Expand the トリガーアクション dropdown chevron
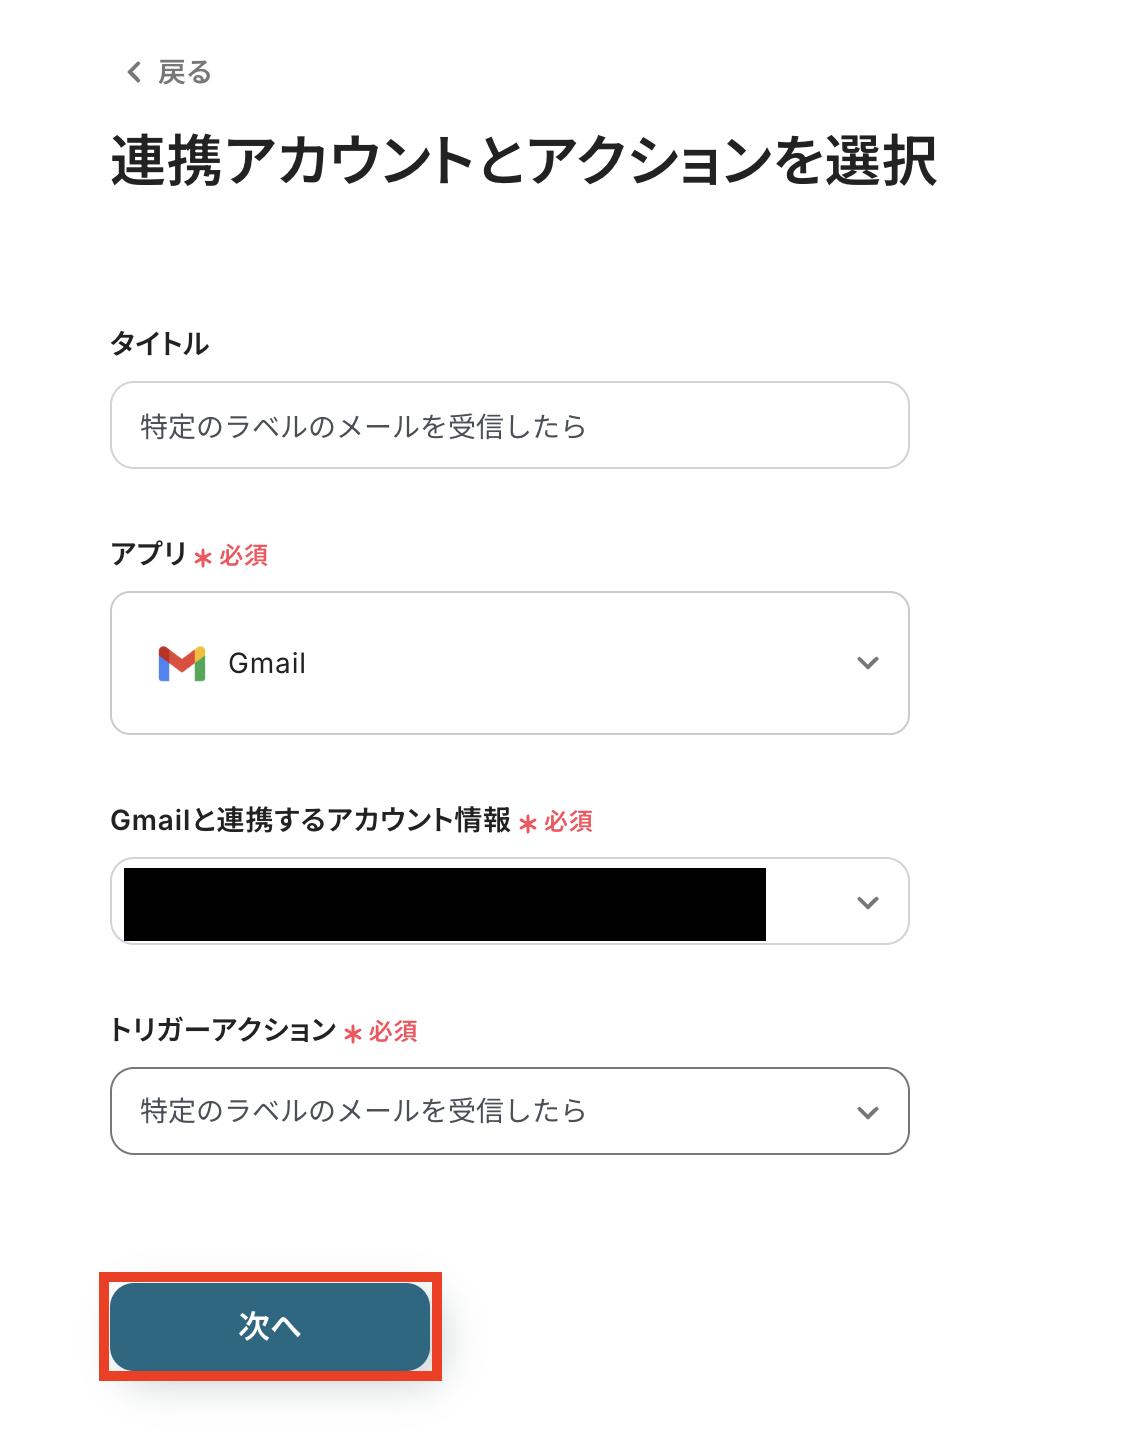1134x1446 pixels. 868,1112
